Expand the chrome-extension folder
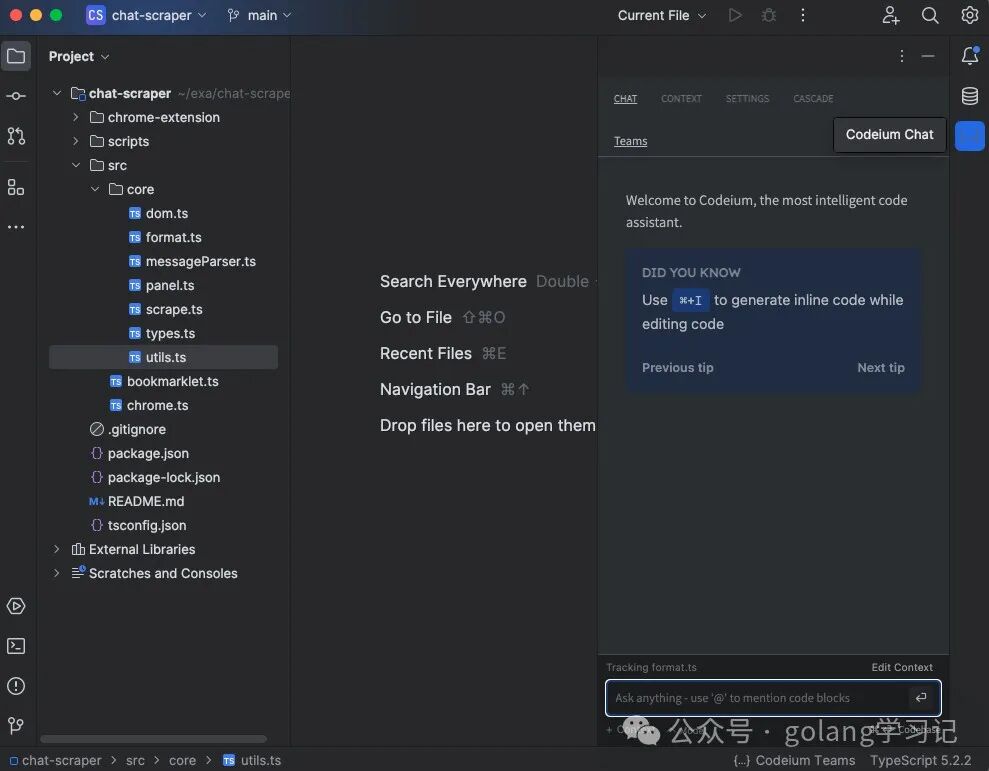Image resolution: width=989 pixels, height=771 pixels. [x=76, y=117]
